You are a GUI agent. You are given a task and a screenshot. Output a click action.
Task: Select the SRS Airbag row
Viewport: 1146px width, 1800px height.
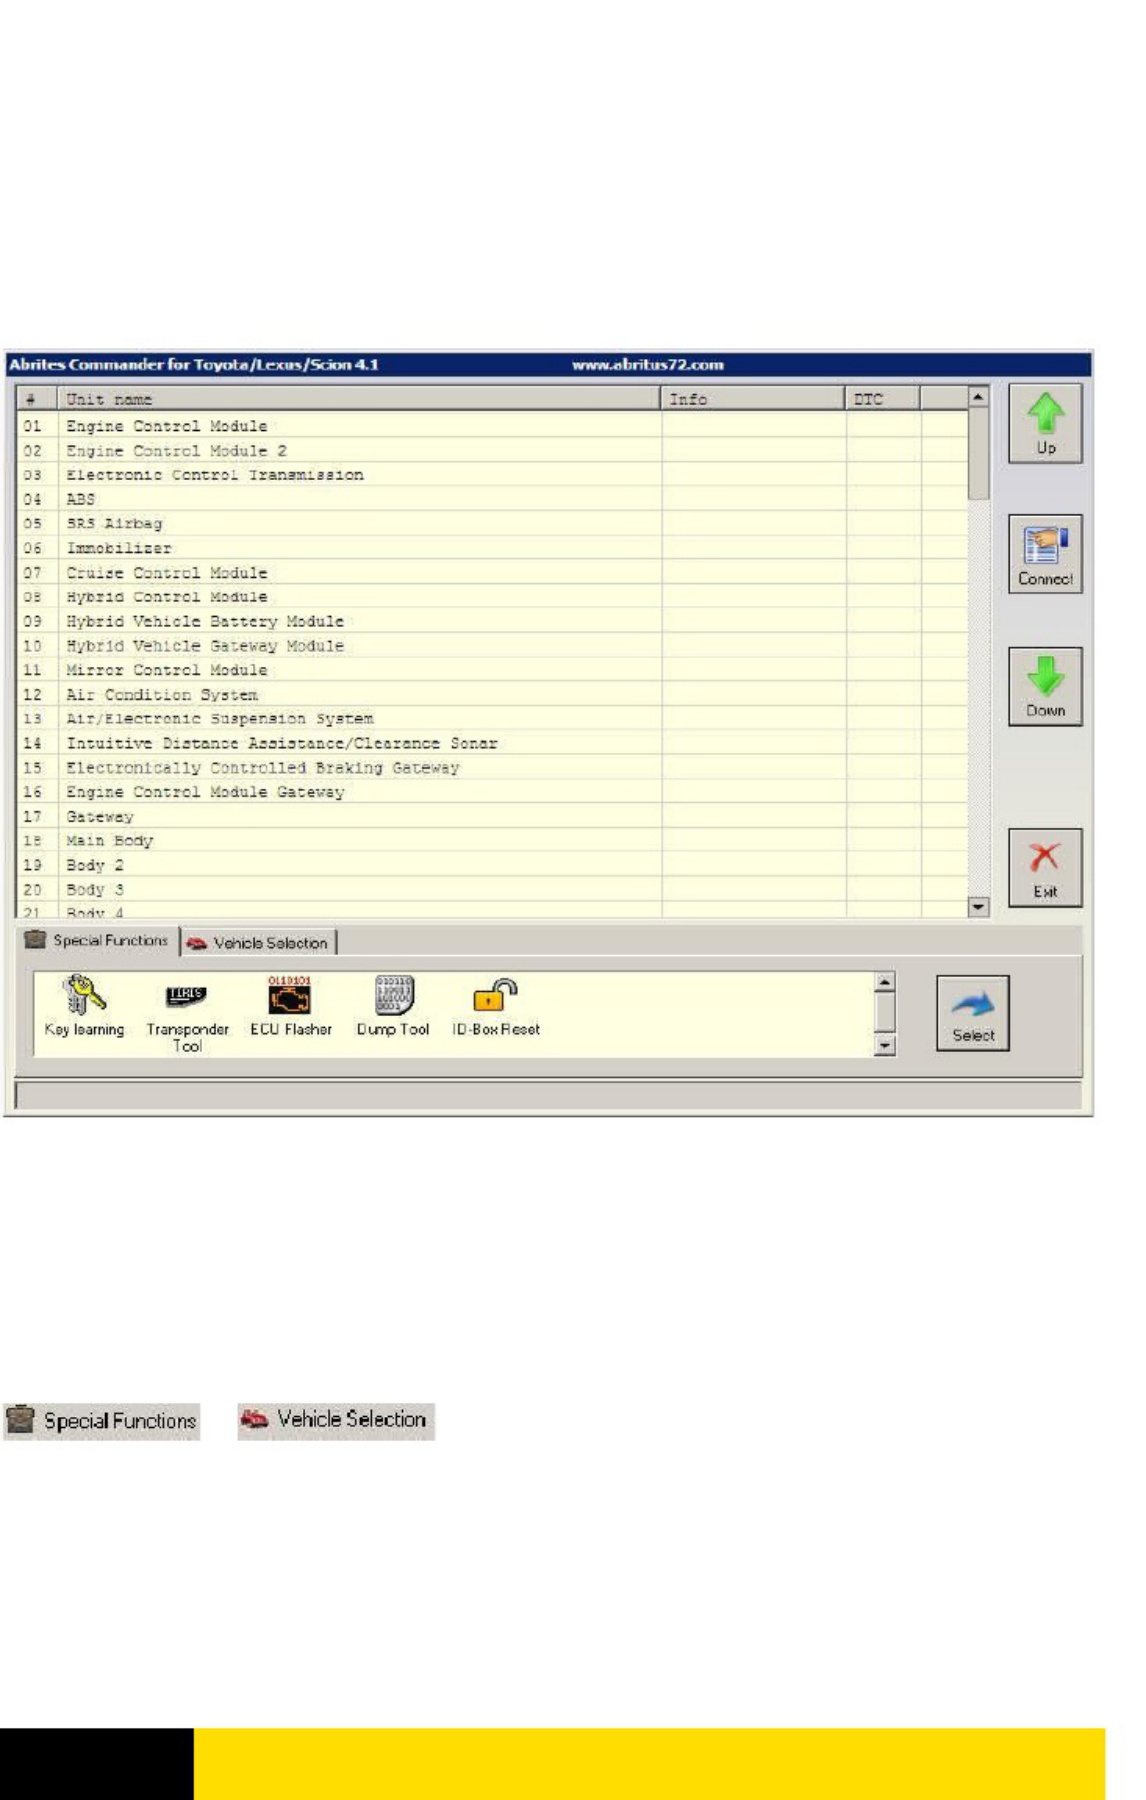coord(493,524)
